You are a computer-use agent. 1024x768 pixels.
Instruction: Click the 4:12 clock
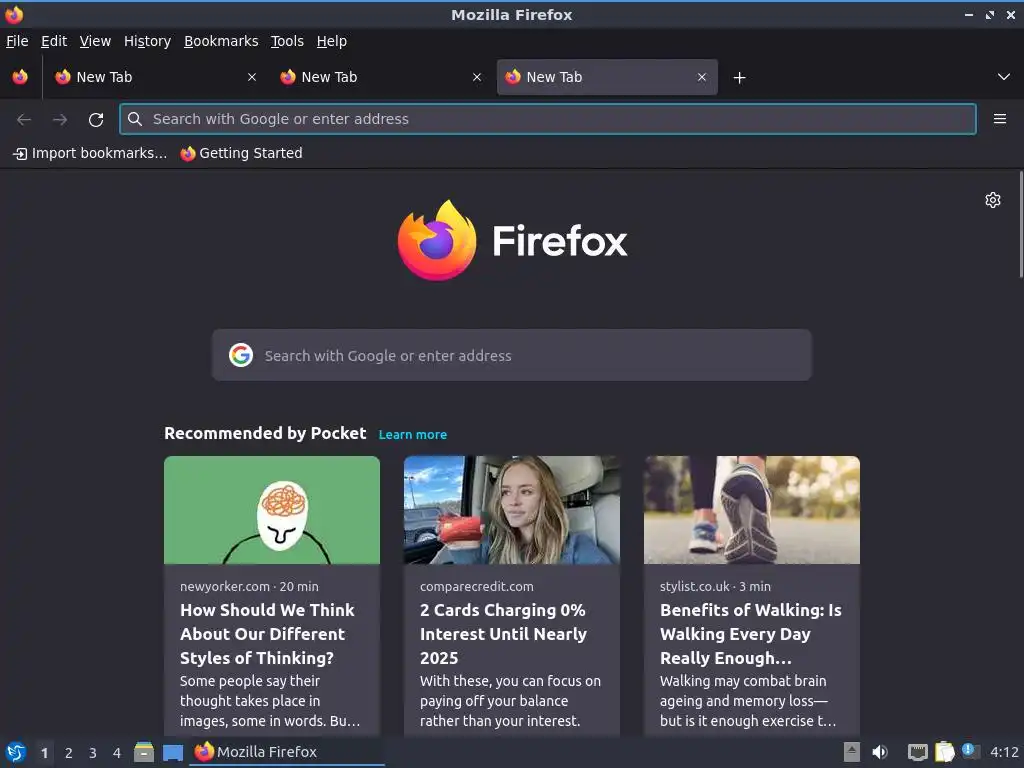coord(1004,752)
